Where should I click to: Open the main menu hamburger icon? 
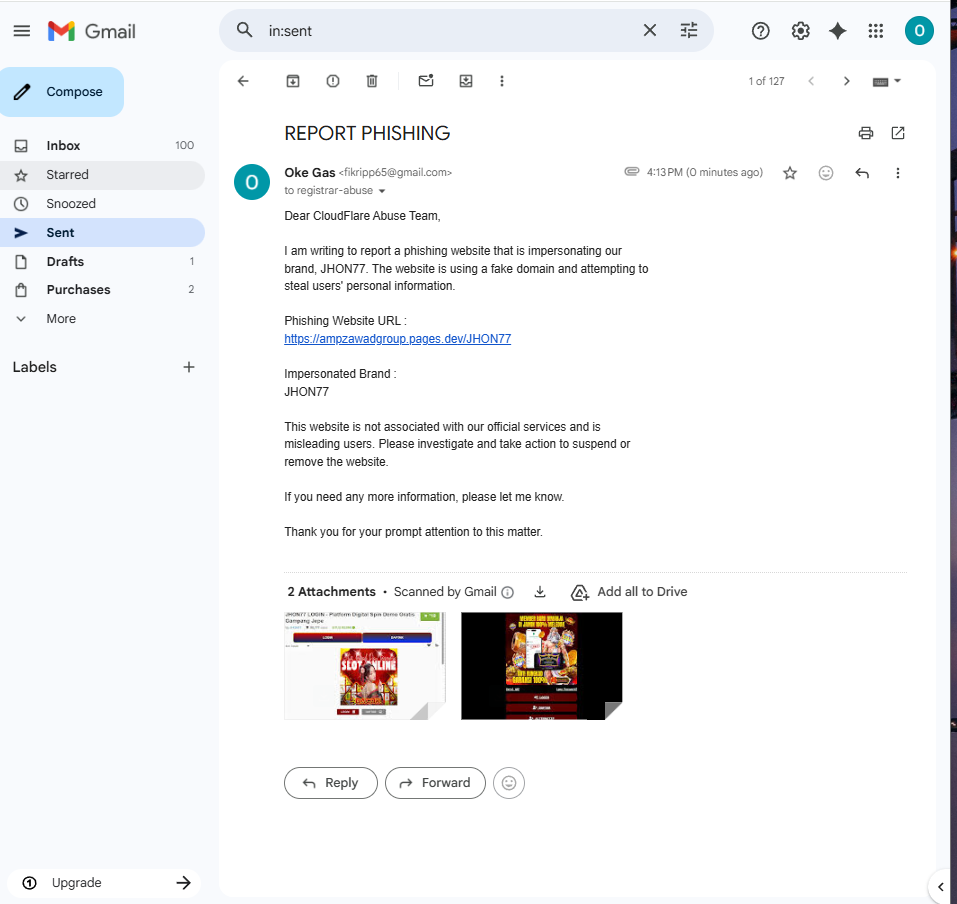coord(21,31)
